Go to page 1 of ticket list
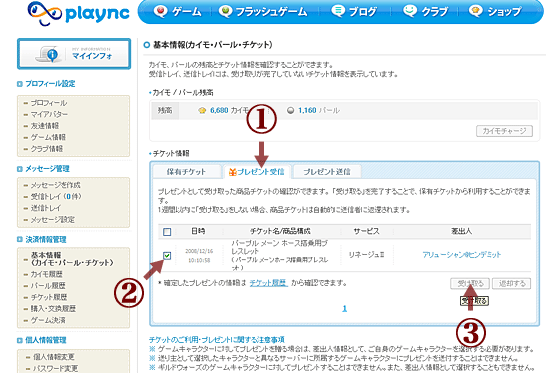560x373 pixels. click(x=344, y=309)
